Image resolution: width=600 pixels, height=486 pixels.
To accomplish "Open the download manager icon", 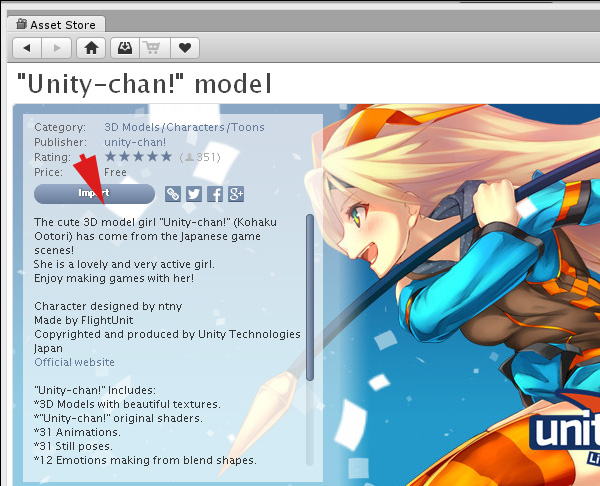I will 125,48.
